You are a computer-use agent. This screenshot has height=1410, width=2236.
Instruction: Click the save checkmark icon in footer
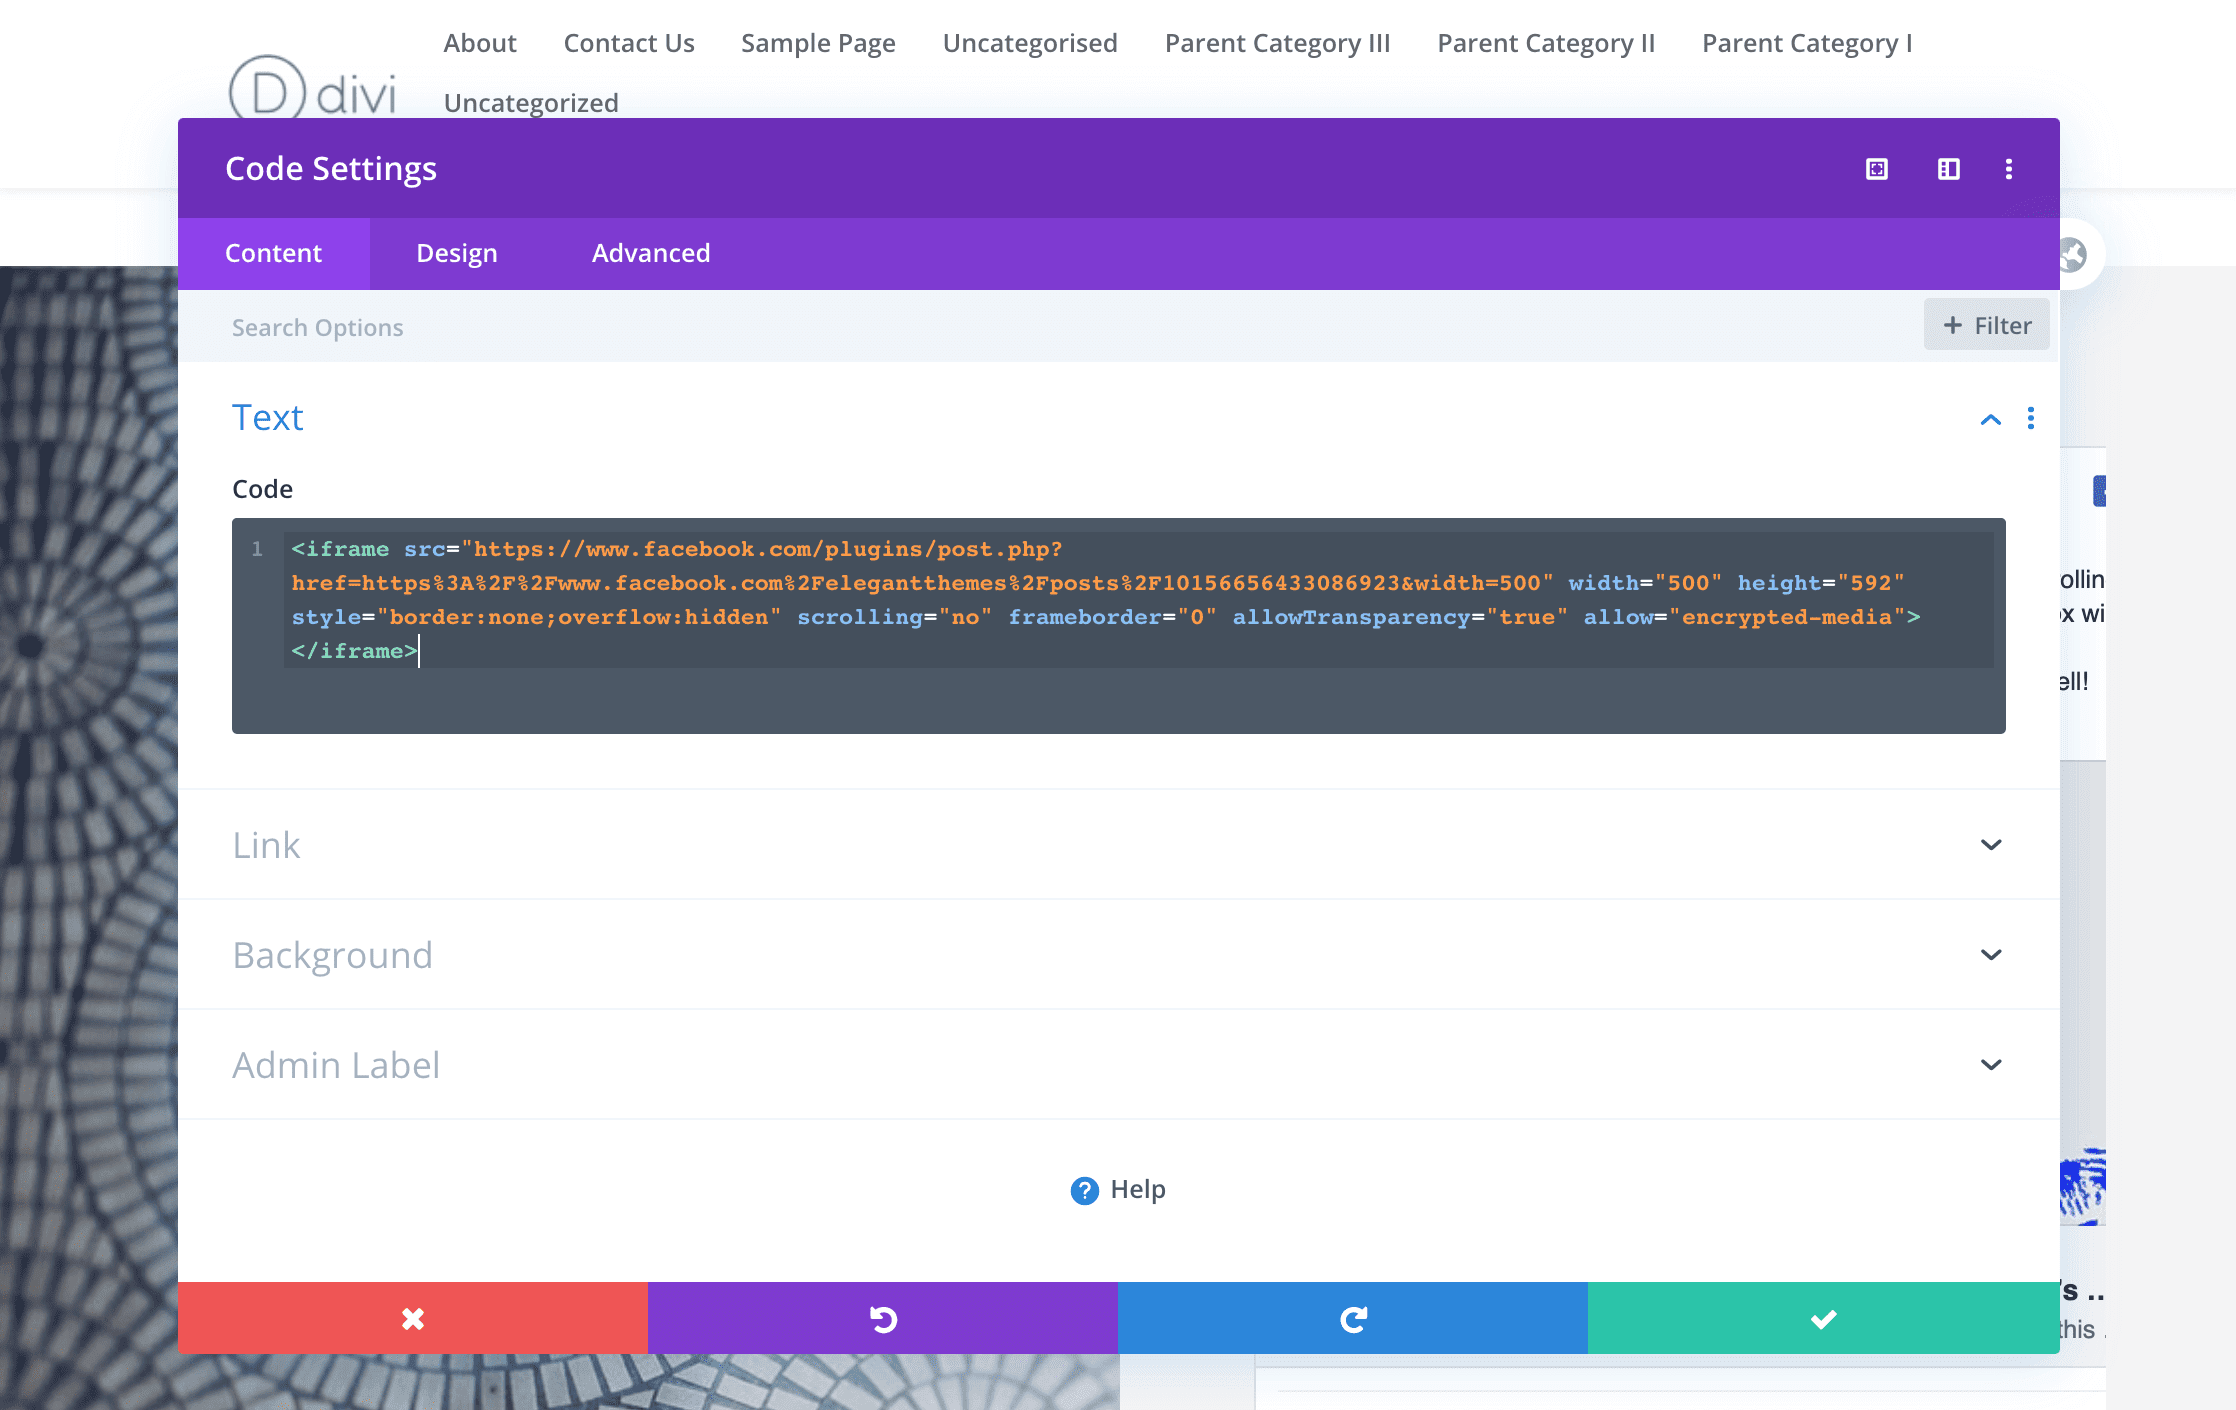coord(1824,1317)
